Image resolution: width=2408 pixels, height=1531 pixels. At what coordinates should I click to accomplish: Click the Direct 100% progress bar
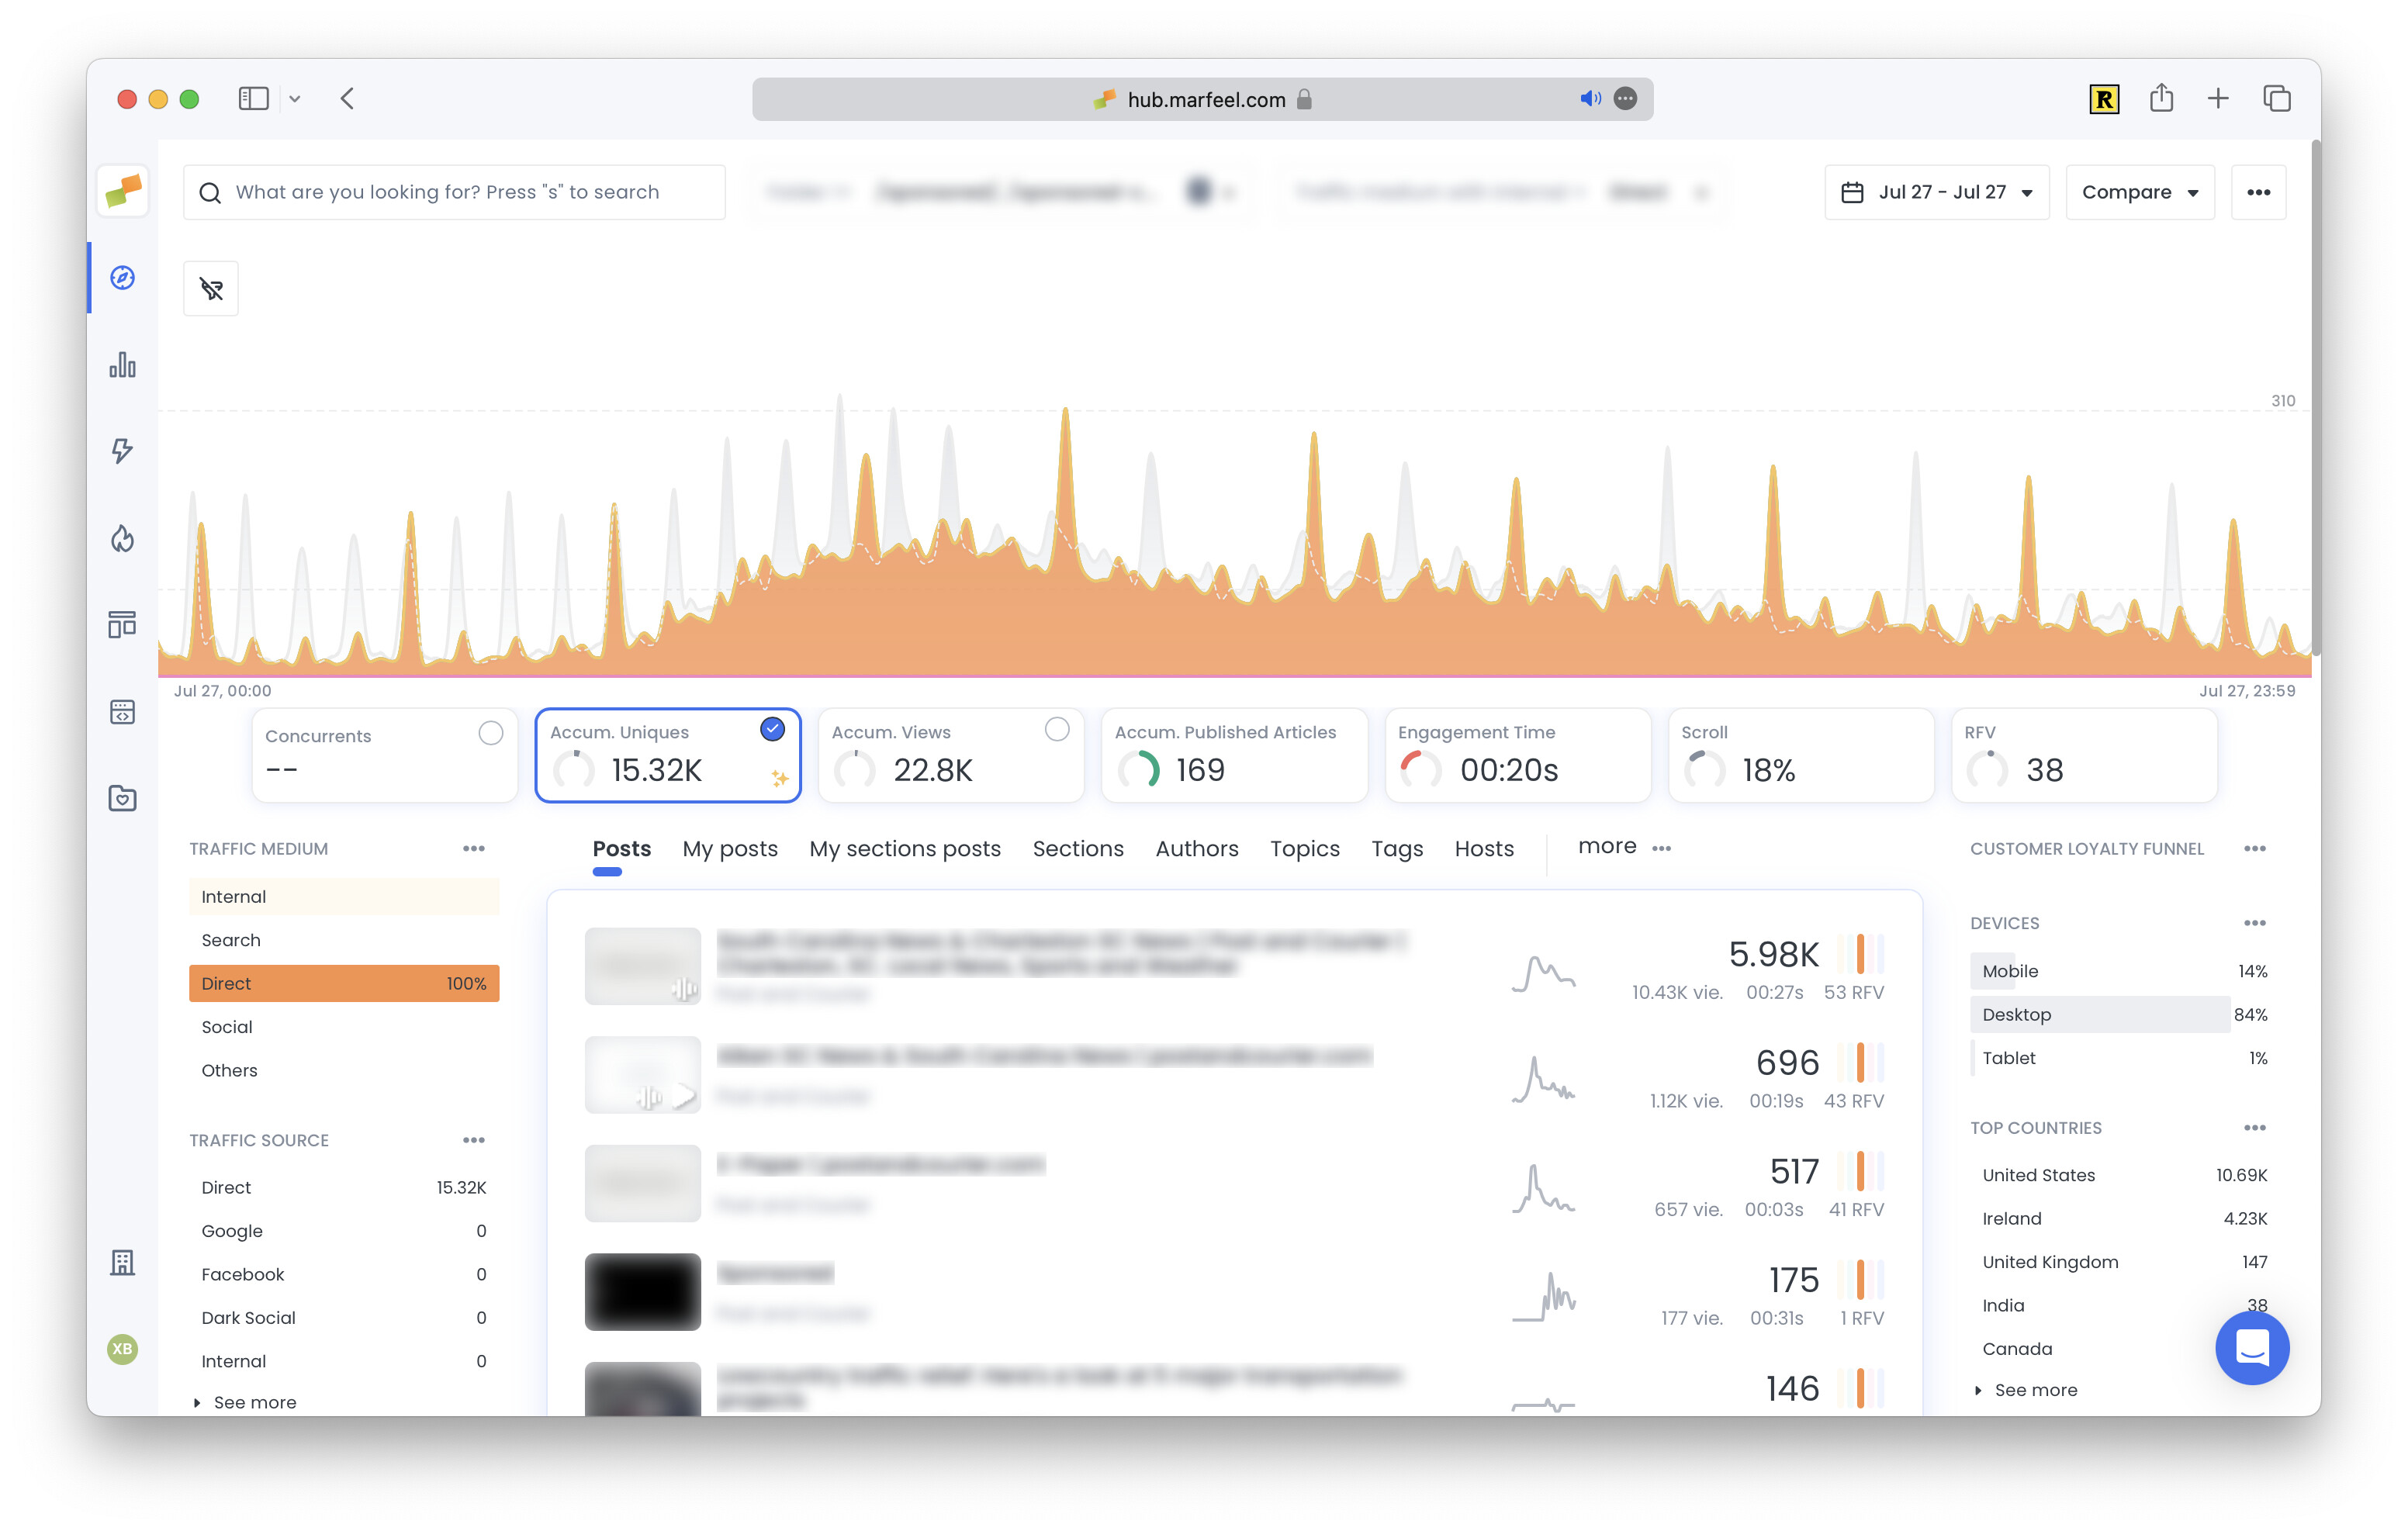coord(344,983)
